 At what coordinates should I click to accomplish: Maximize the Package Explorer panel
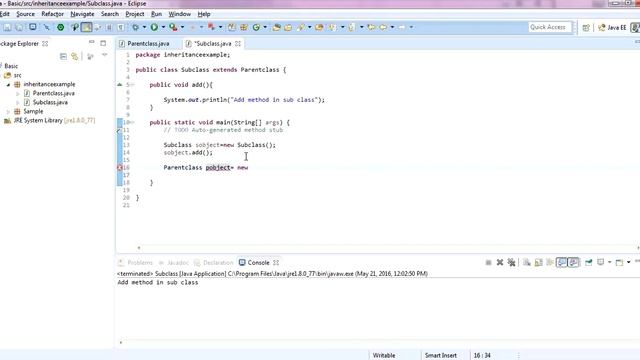coord(103,43)
